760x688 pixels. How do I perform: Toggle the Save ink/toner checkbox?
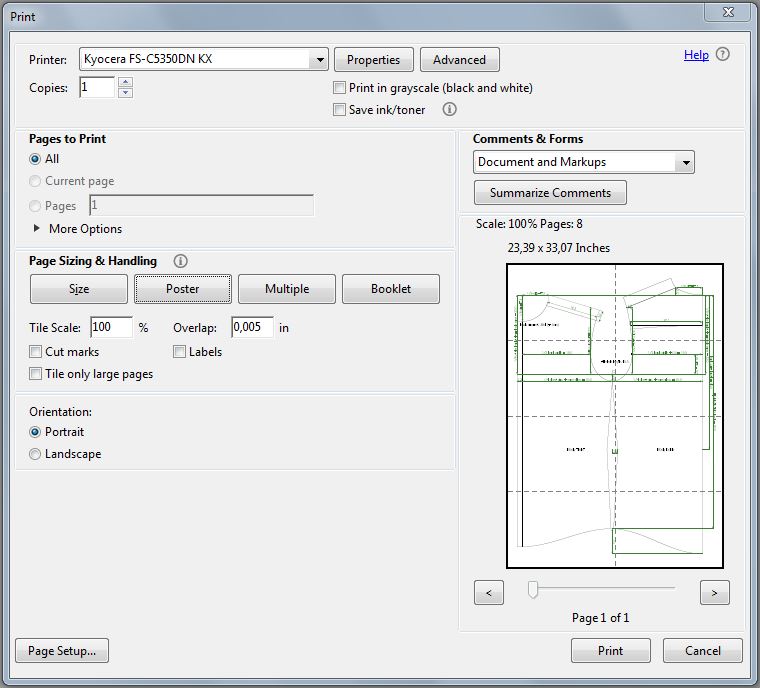pos(339,110)
